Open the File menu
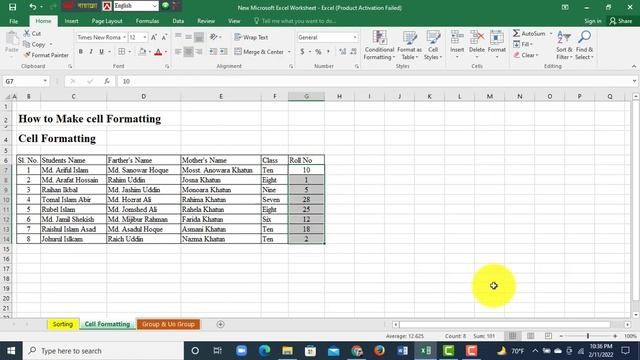 (x=13, y=21)
